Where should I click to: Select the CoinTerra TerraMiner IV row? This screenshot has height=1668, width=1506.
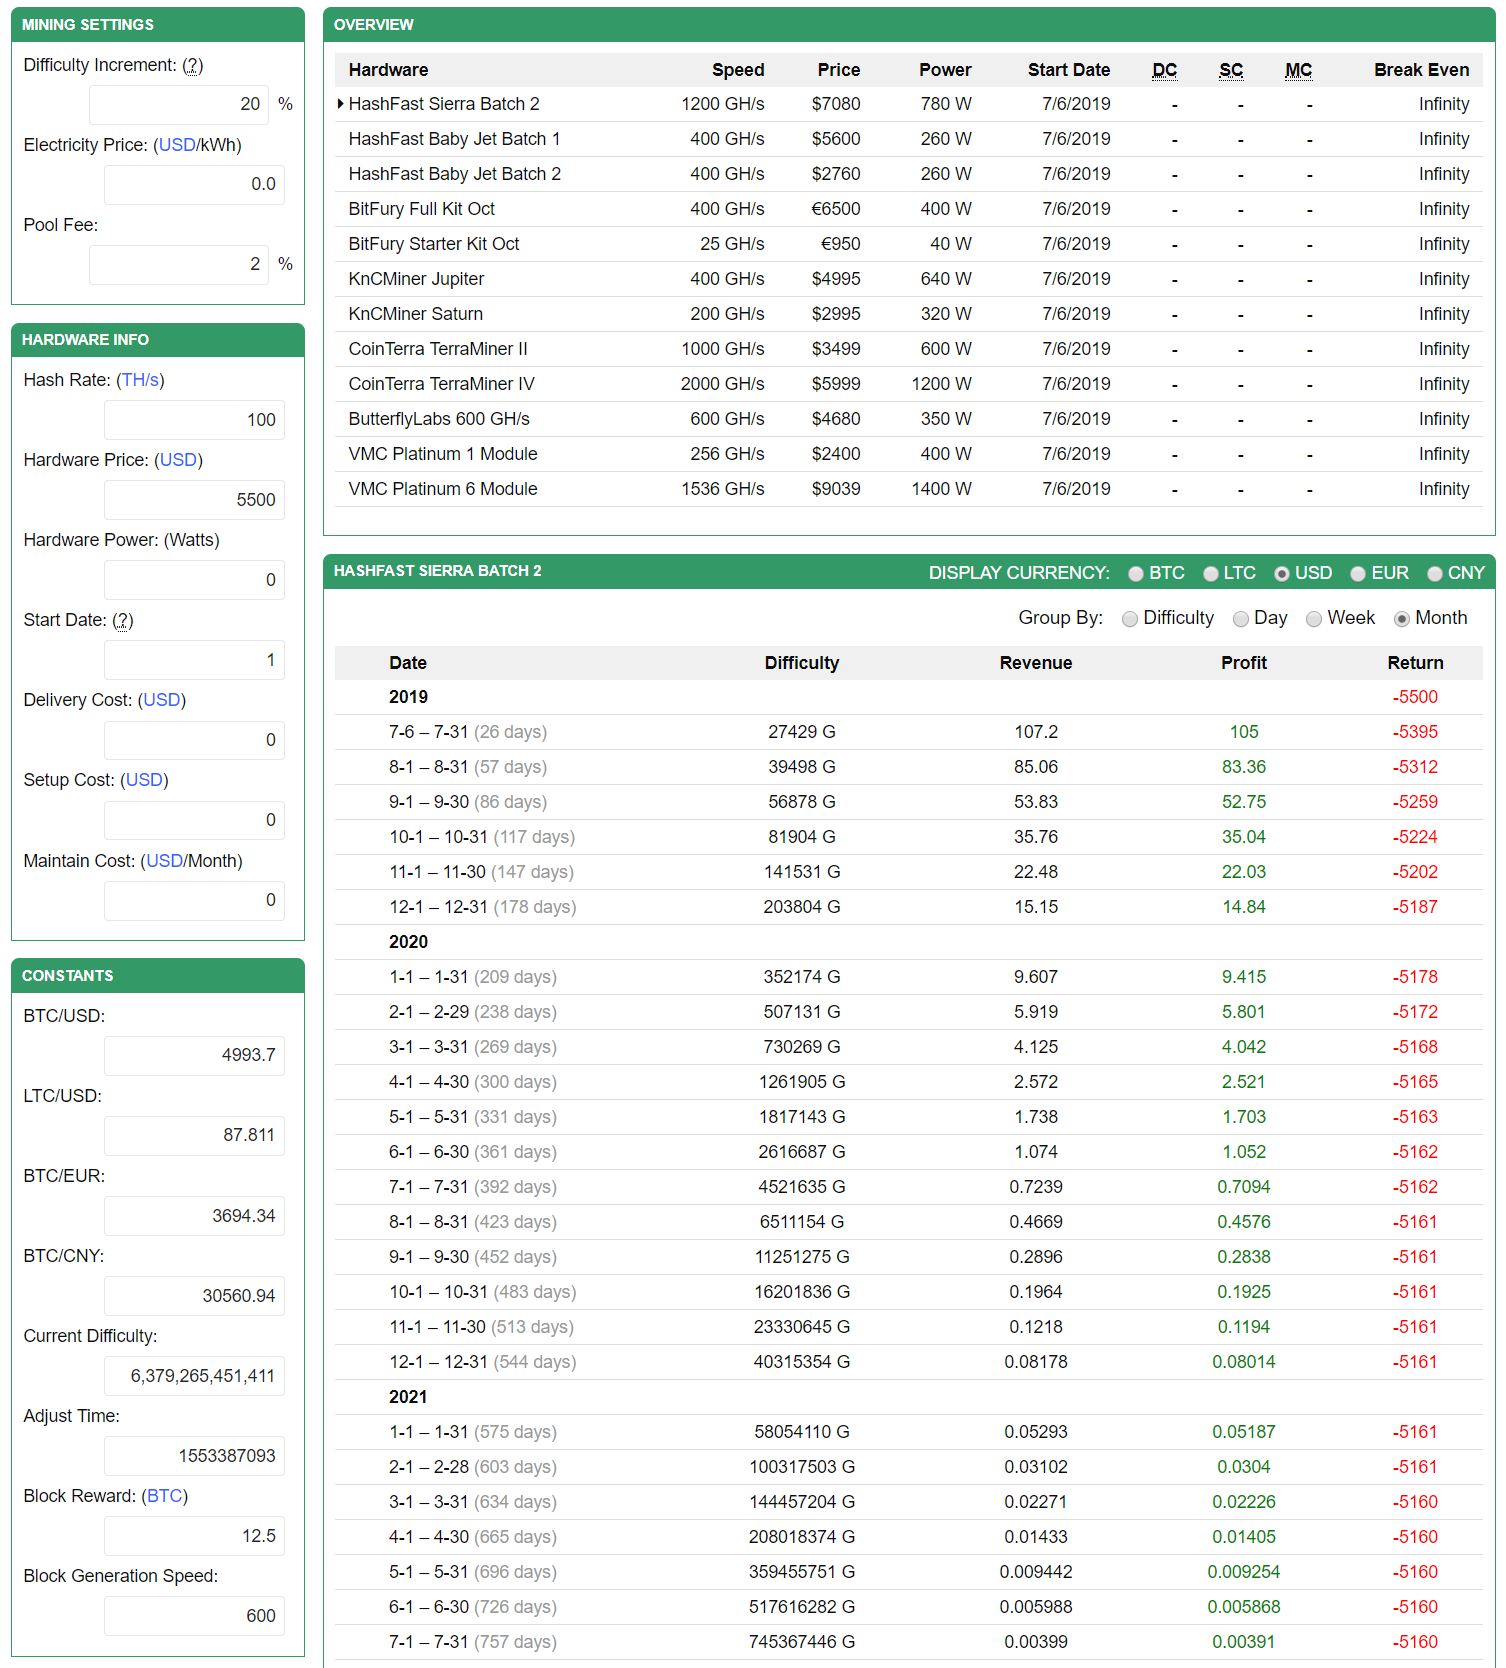pyautogui.click(x=909, y=384)
